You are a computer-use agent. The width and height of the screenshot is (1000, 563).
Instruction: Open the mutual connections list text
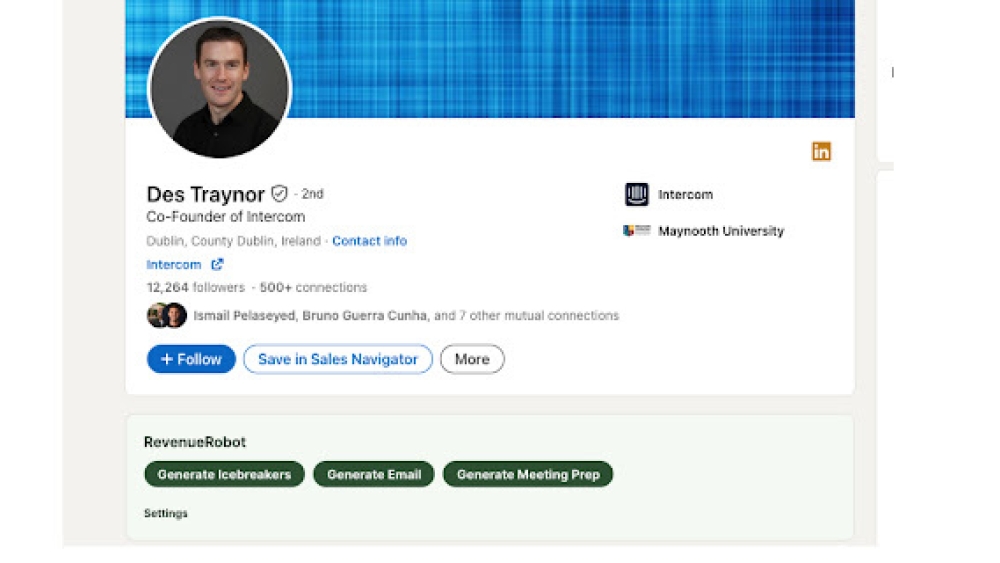tap(406, 316)
